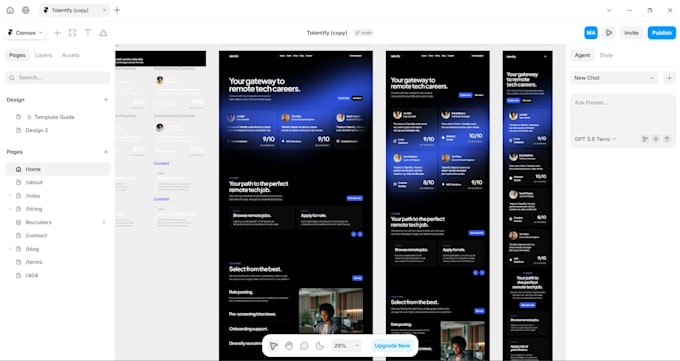Open the Recruiters collection page
Viewport: 680px width, 361px height.
pyautogui.click(x=38, y=223)
